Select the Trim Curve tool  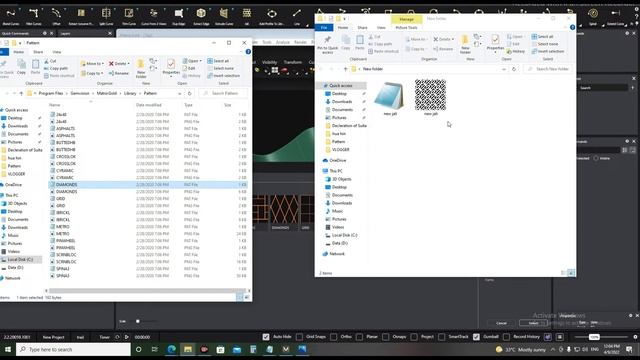(129, 16)
